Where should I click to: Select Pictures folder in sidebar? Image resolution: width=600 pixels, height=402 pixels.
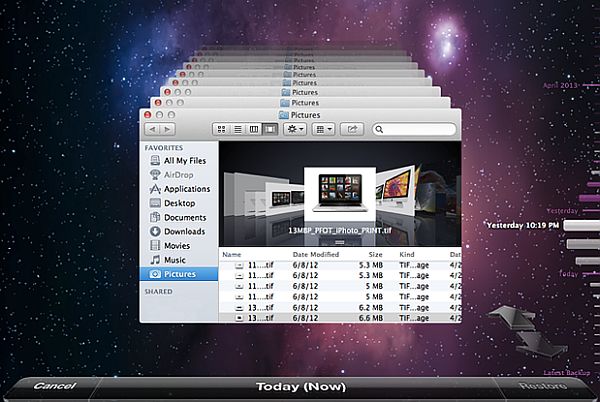(x=179, y=274)
